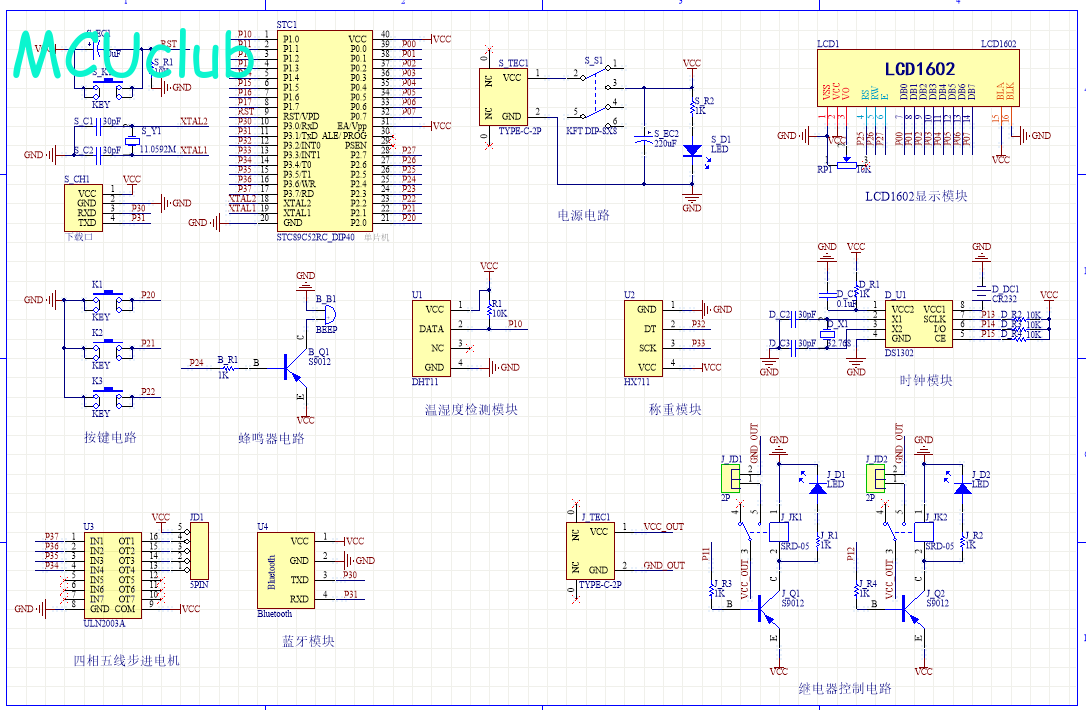This screenshot has width=1086, height=710.
Task: Click the P12 net label at J_R4
Action: pos(851,553)
